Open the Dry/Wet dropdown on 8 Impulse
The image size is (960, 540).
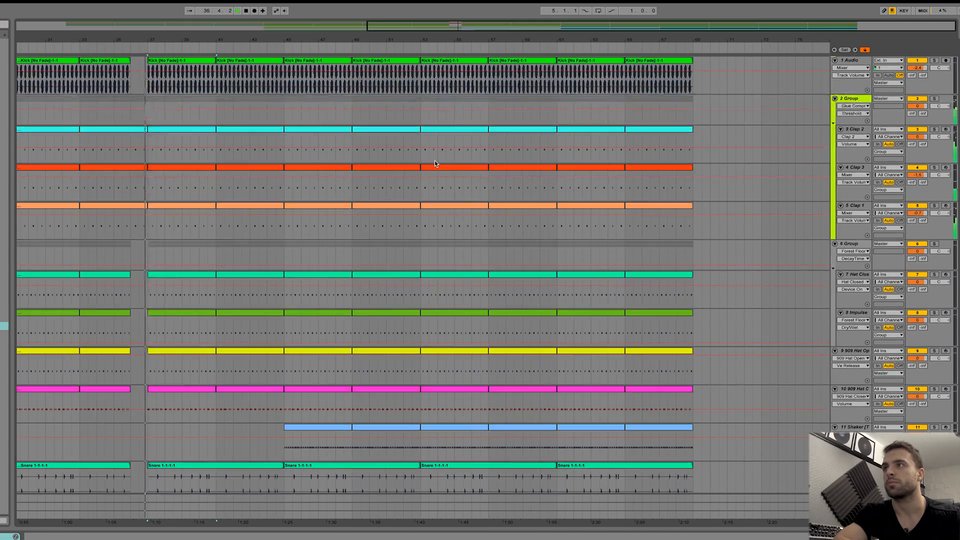tap(853, 328)
